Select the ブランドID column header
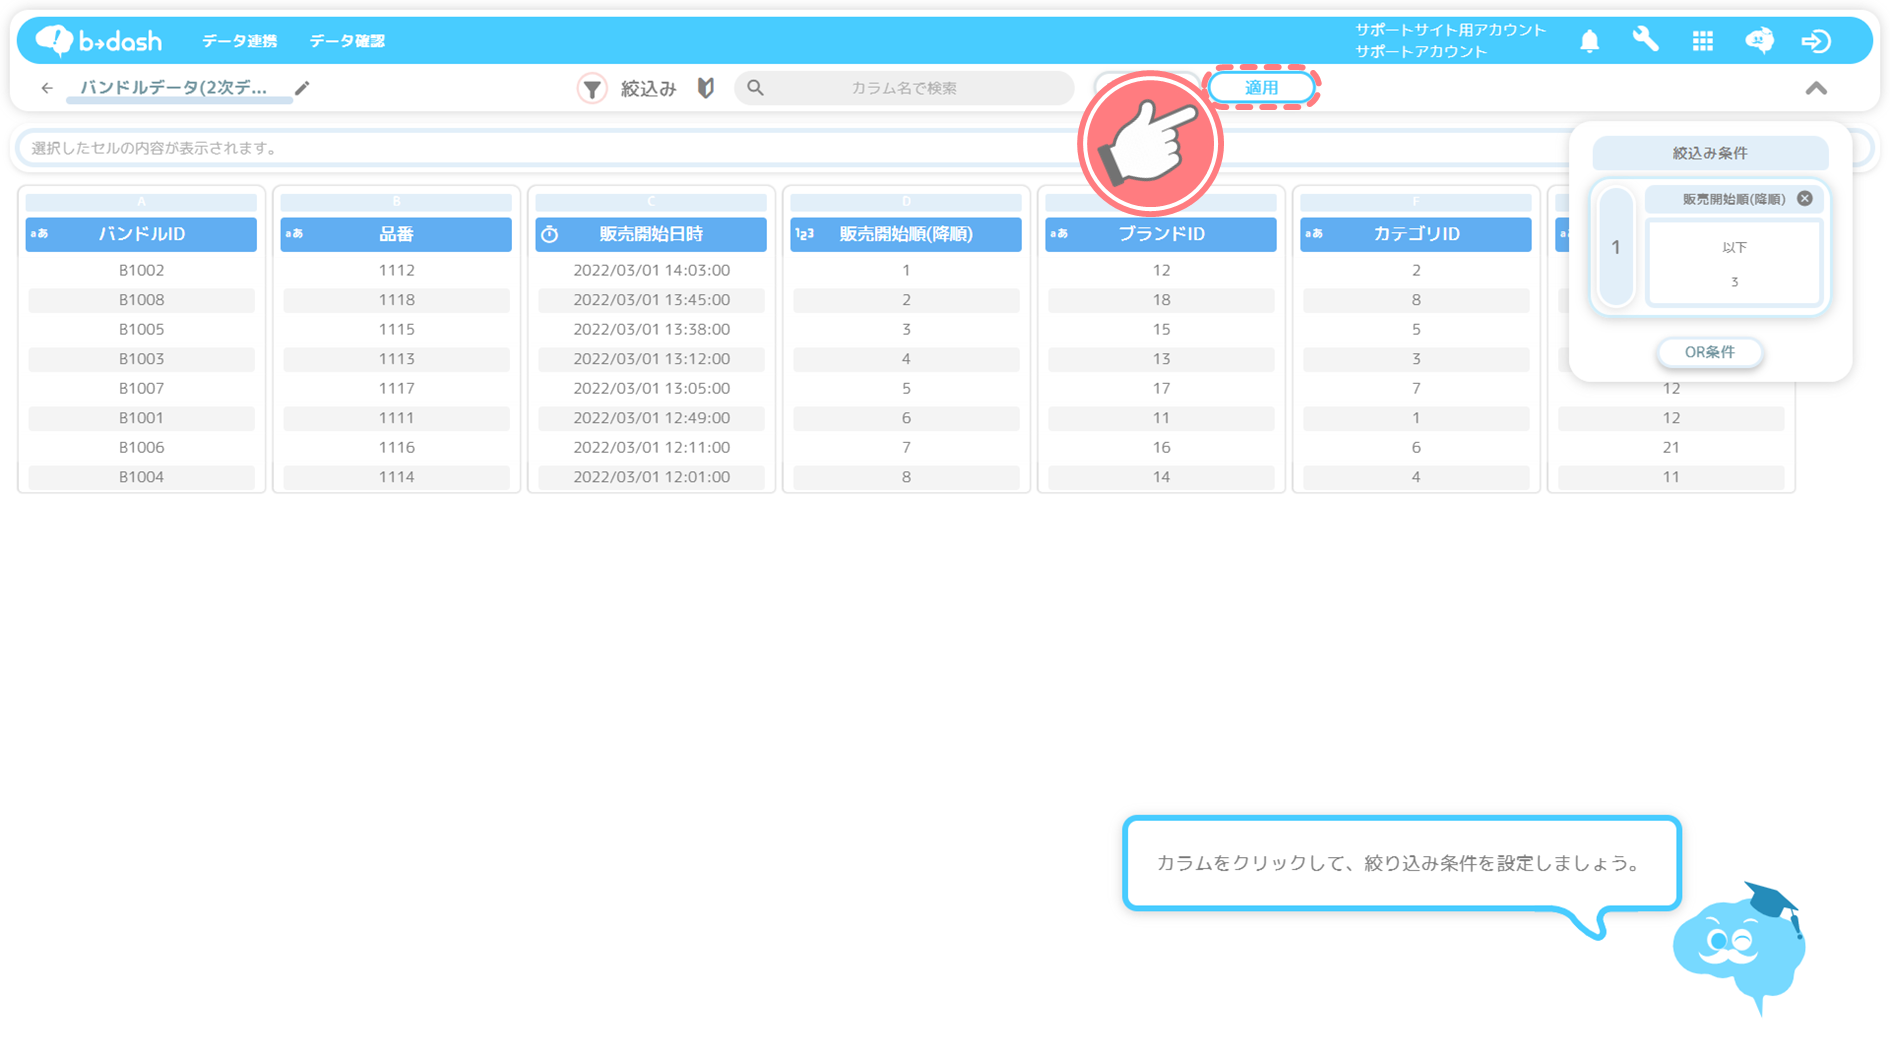The image size is (1890, 1063). tap(1161, 234)
